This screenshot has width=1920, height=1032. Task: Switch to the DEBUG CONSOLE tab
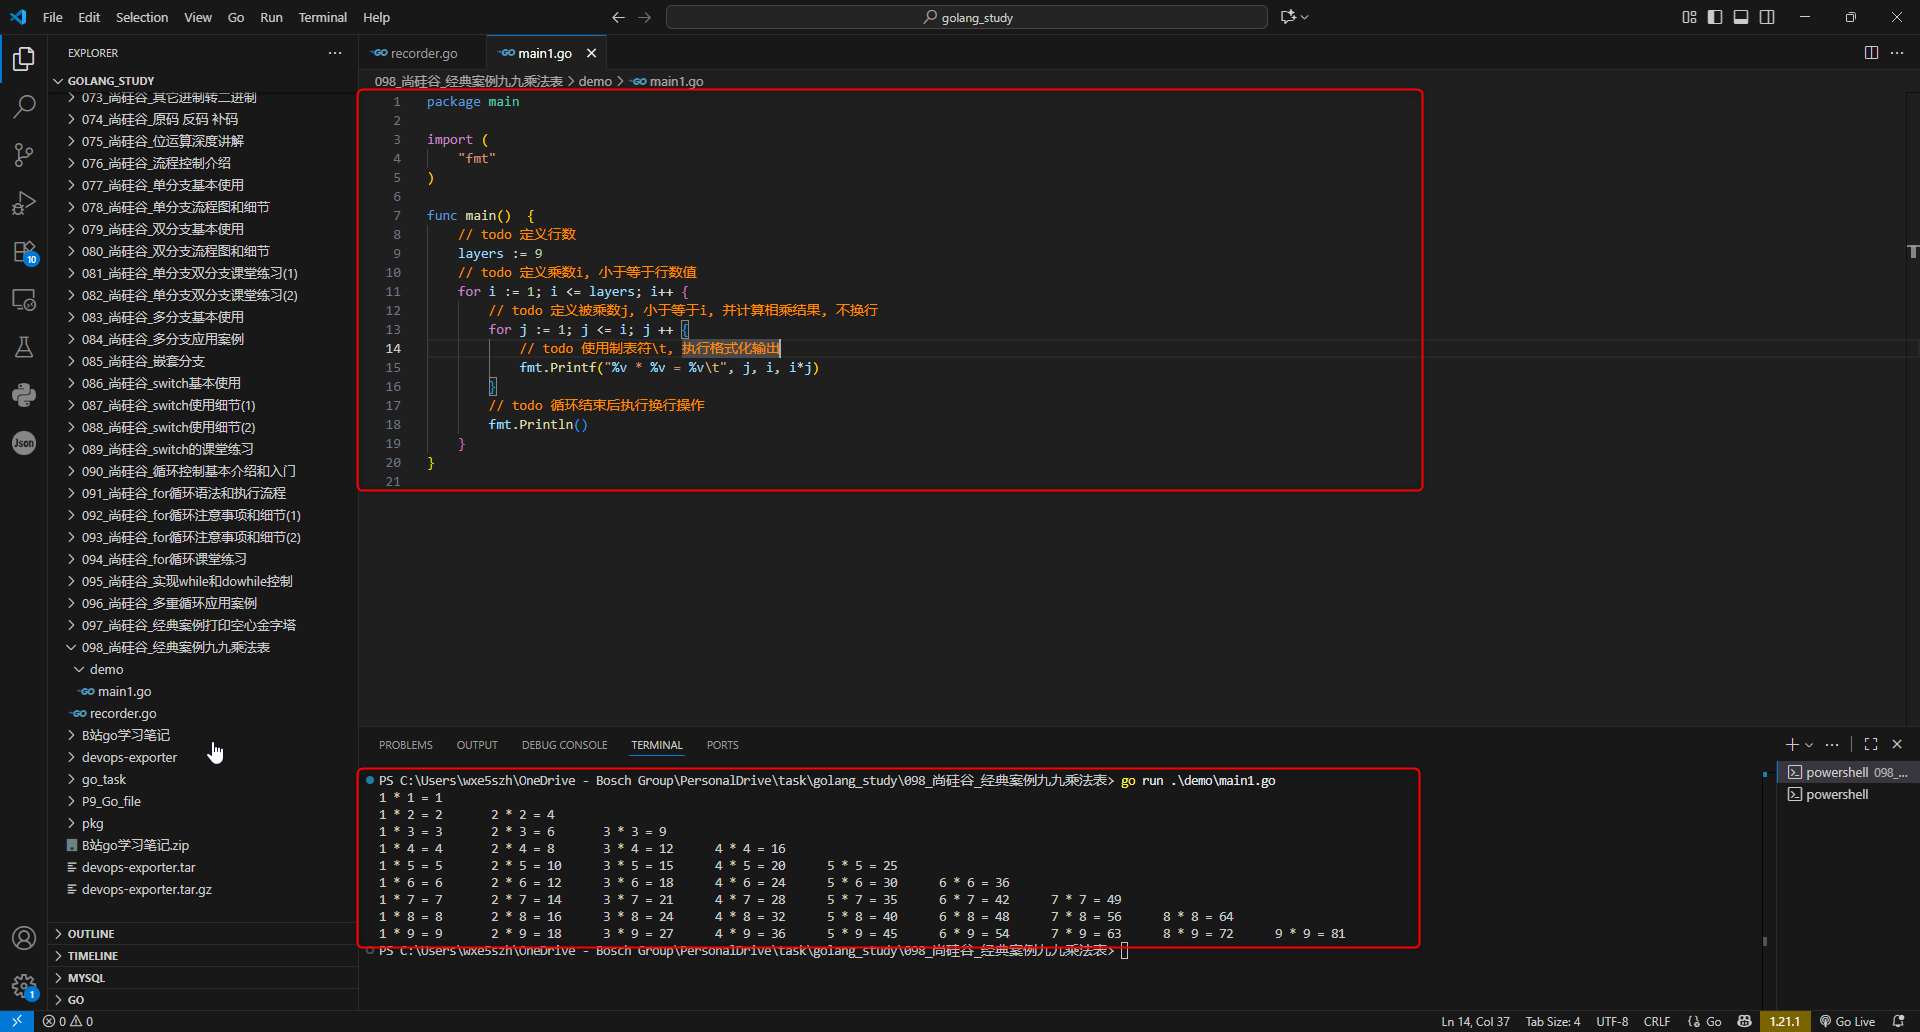[x=564, y=745]
